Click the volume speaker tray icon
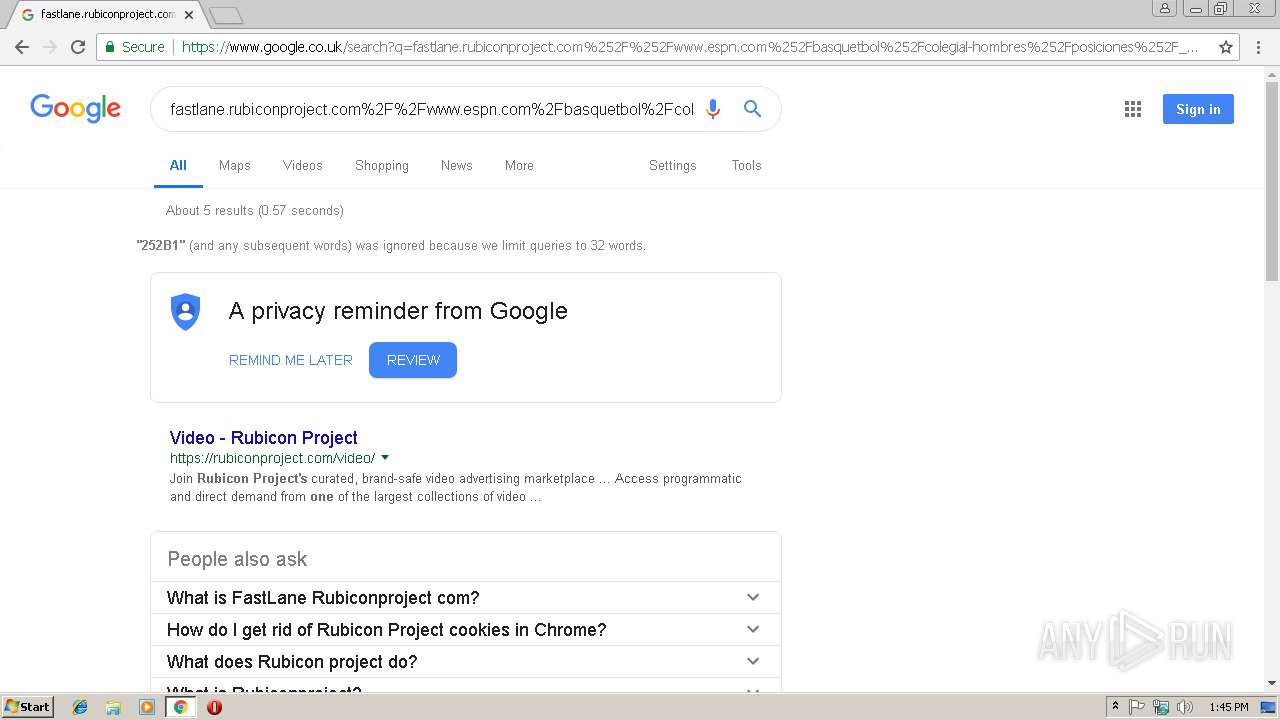1280x720 pixels. pyautogui.click(x=1185, y=707)
